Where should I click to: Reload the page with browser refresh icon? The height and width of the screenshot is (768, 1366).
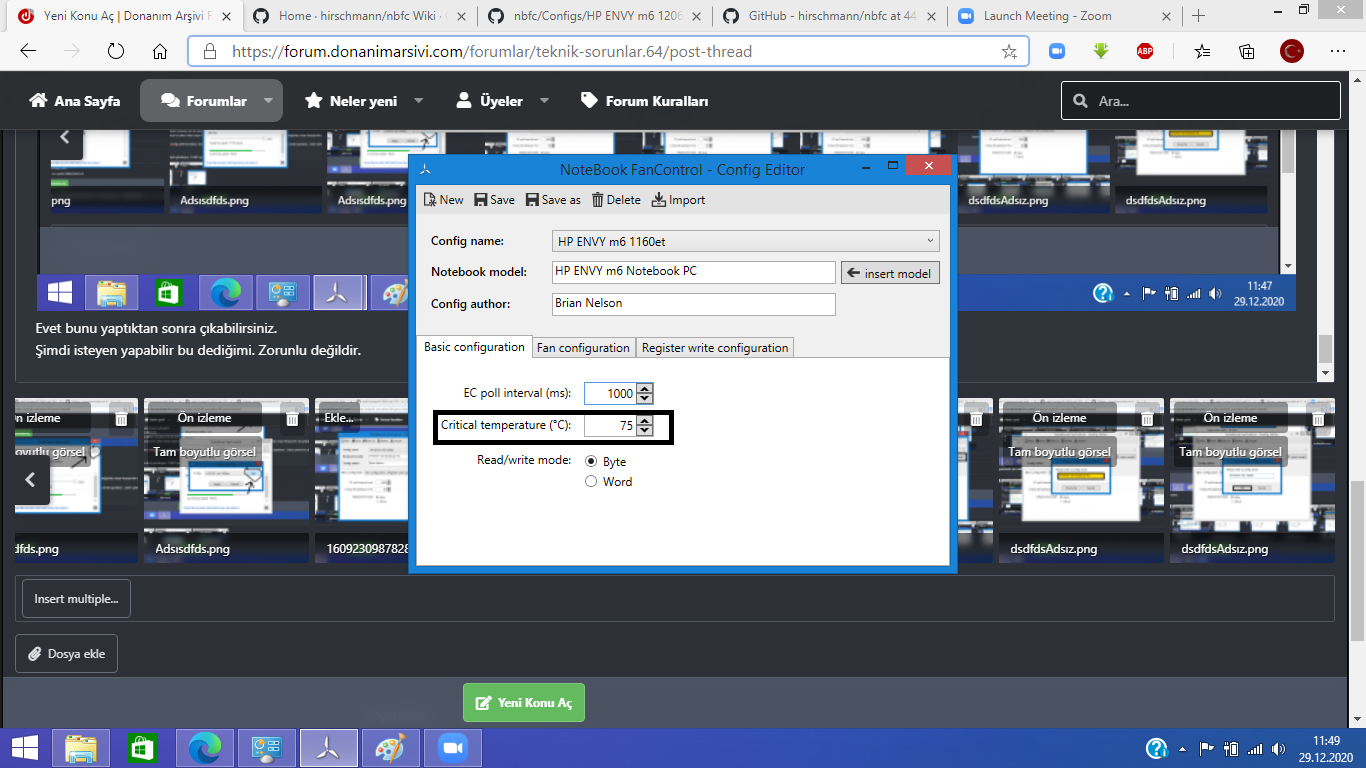115,51
